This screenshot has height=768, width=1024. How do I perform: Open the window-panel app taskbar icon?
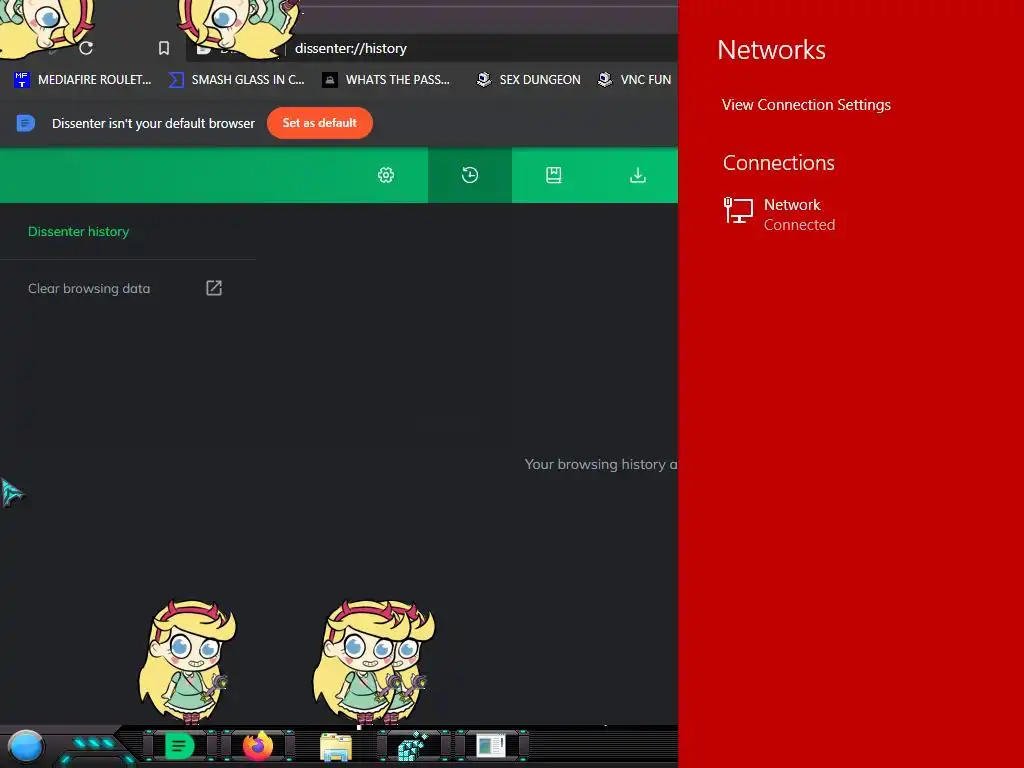click(491, 746)
